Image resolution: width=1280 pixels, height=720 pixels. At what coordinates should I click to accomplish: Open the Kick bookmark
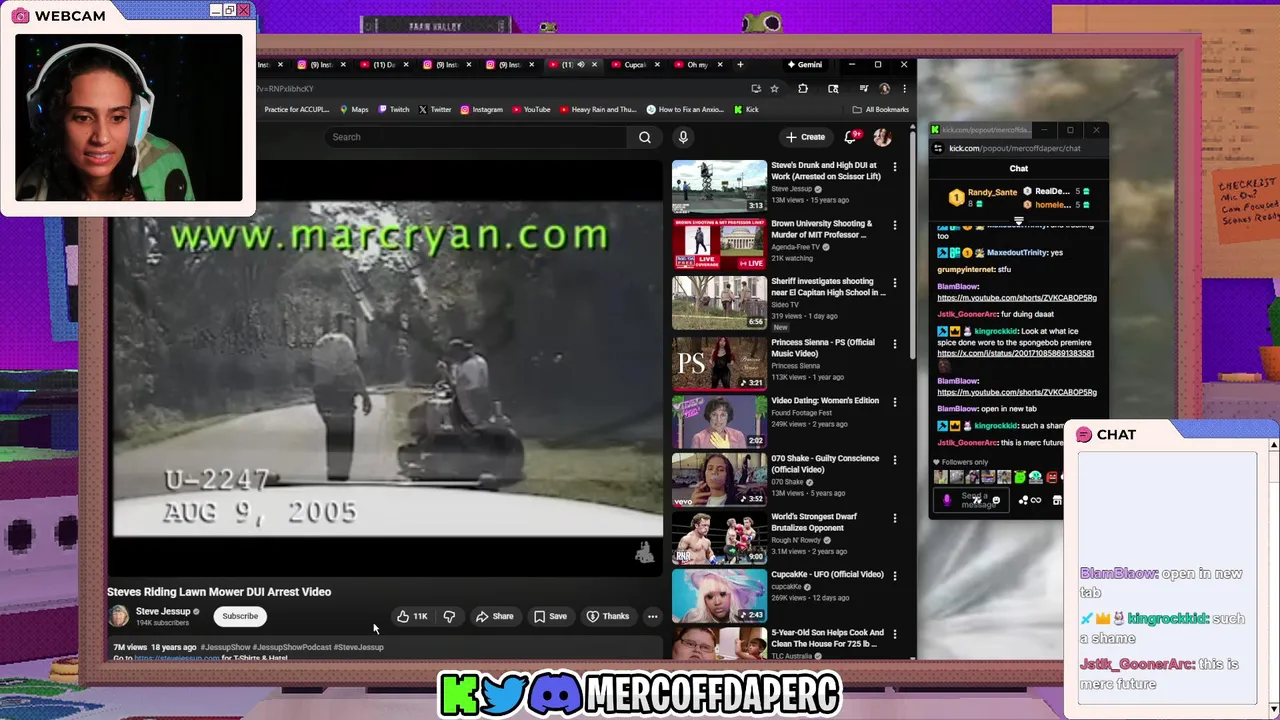click(x=746, y=109)
